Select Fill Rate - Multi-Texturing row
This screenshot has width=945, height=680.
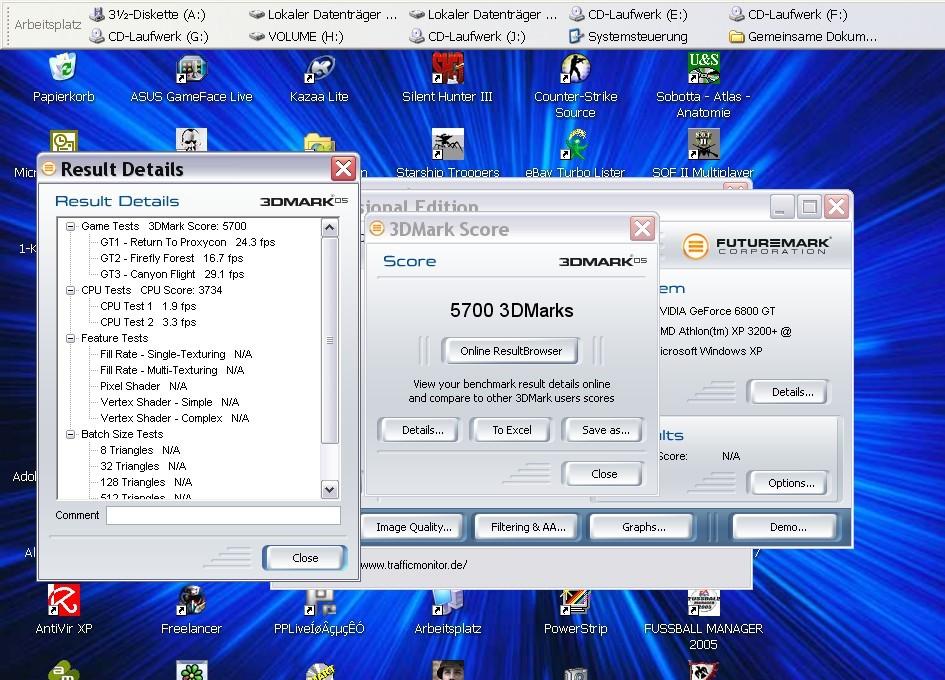coord(172,370)
